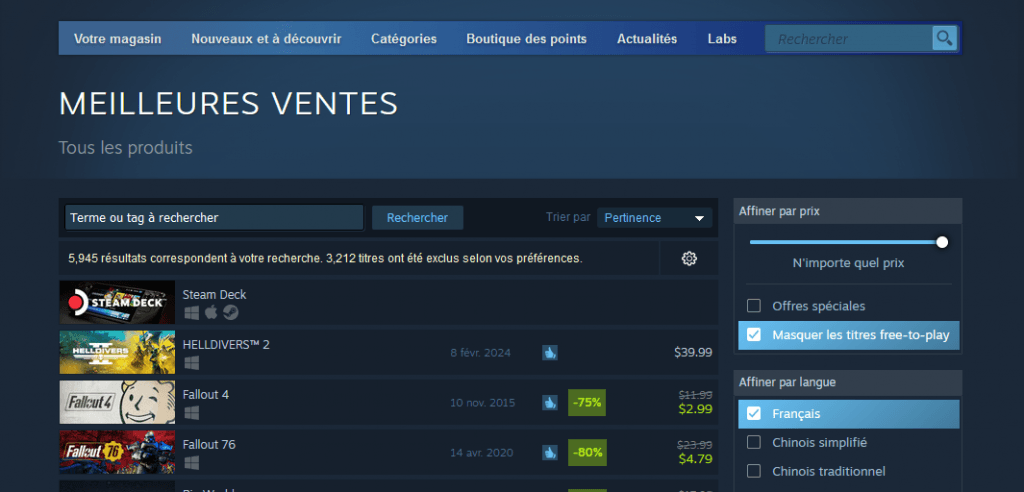Open the HELLDIVERS 2 title link
The height and width of the screenshot is (492, 1024).
[x=226, y=344]
